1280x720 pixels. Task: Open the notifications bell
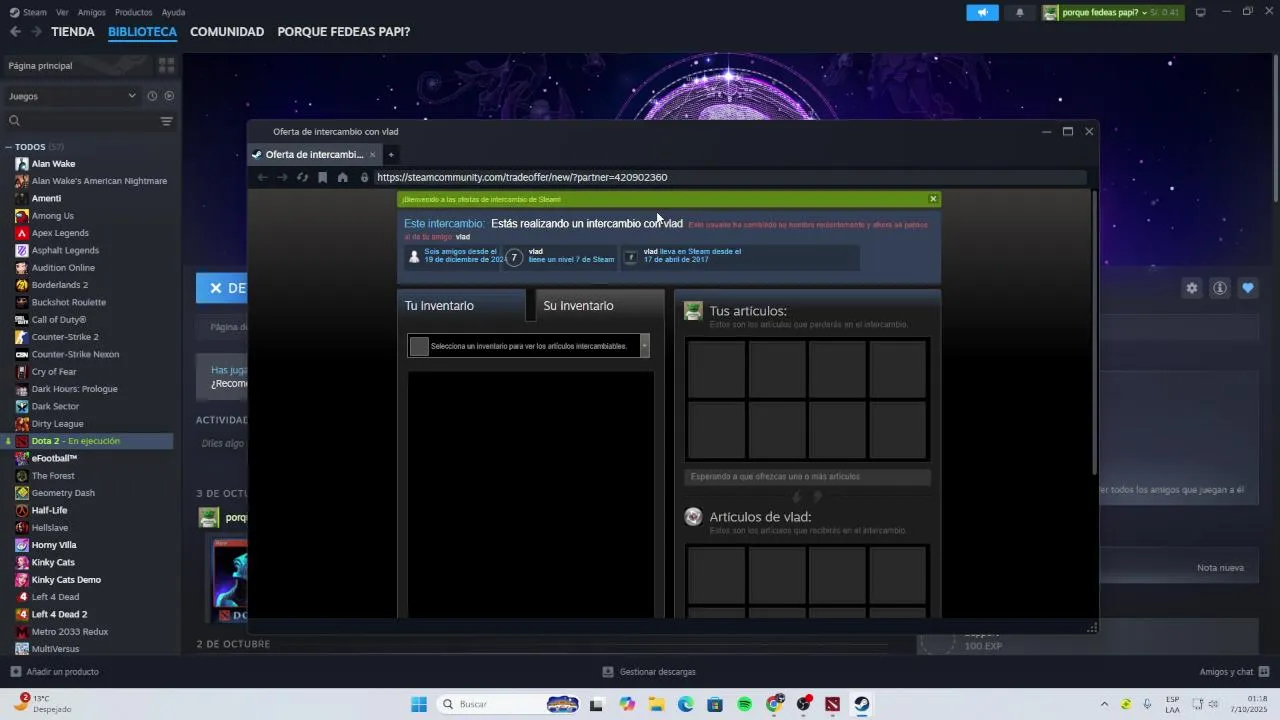point(1019,12)
